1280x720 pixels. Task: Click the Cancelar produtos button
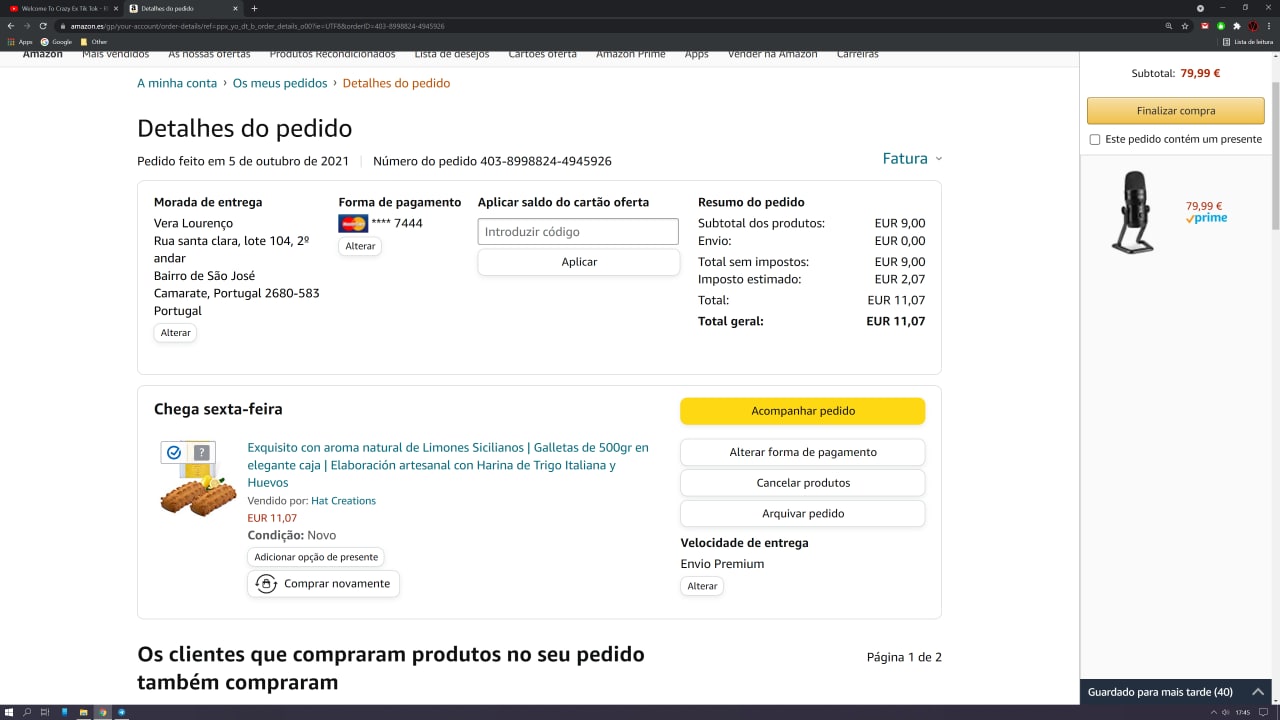tap(802, 483)
